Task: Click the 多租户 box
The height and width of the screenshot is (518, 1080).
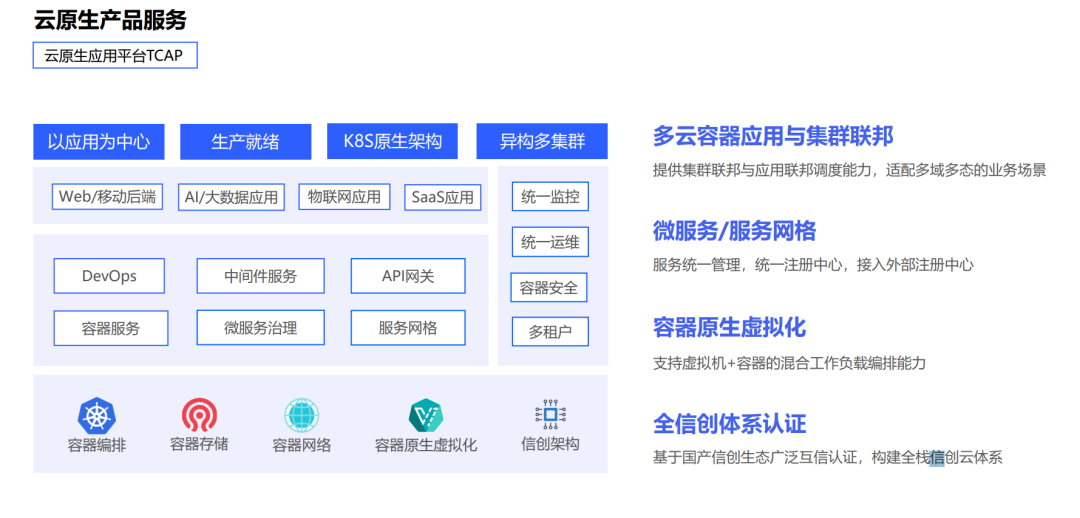Action: pos(550,331)
